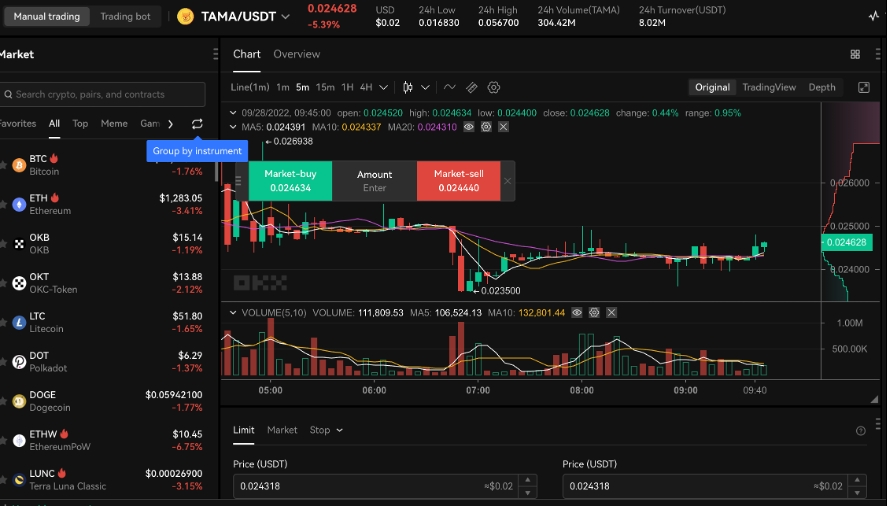
Task: Select the drawing ruler tool
Action: (471, 87)
